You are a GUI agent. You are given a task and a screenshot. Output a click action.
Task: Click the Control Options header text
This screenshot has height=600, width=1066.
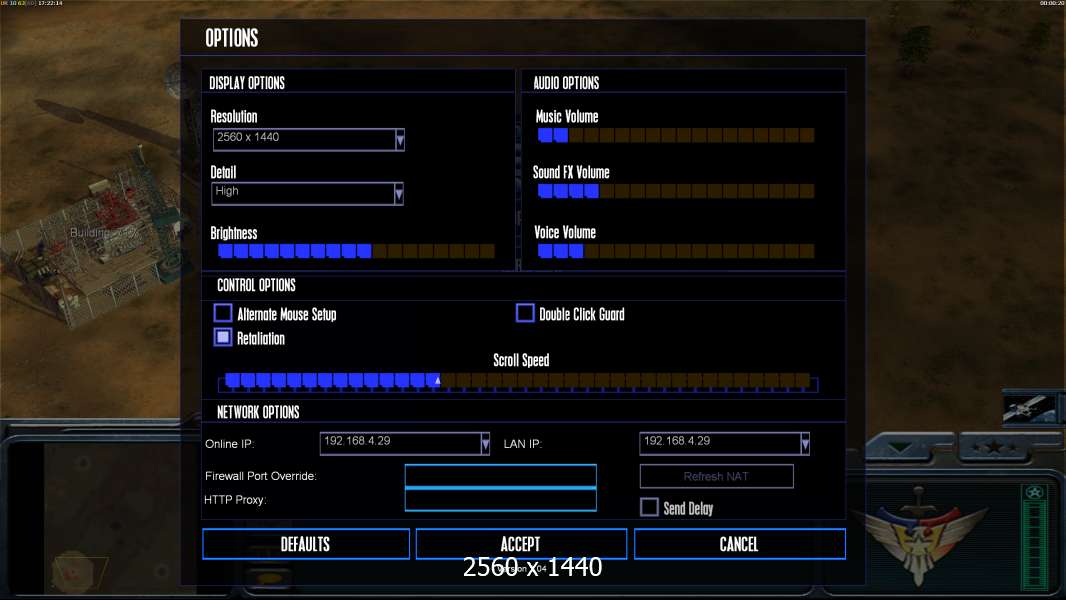click(x=256, y=285)
